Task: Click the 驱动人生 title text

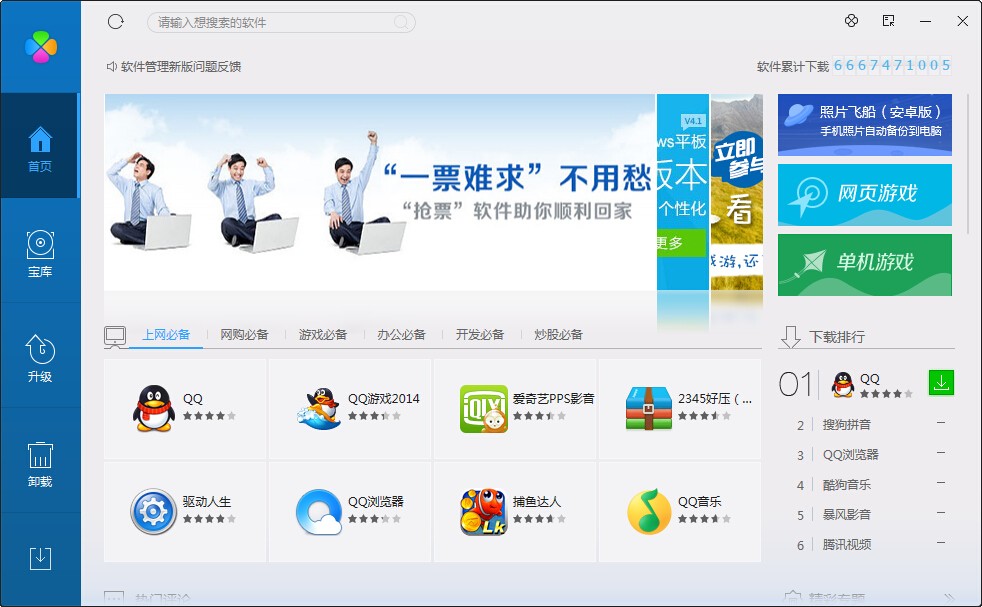Action: pyautogui.click(x=207, y=502)
